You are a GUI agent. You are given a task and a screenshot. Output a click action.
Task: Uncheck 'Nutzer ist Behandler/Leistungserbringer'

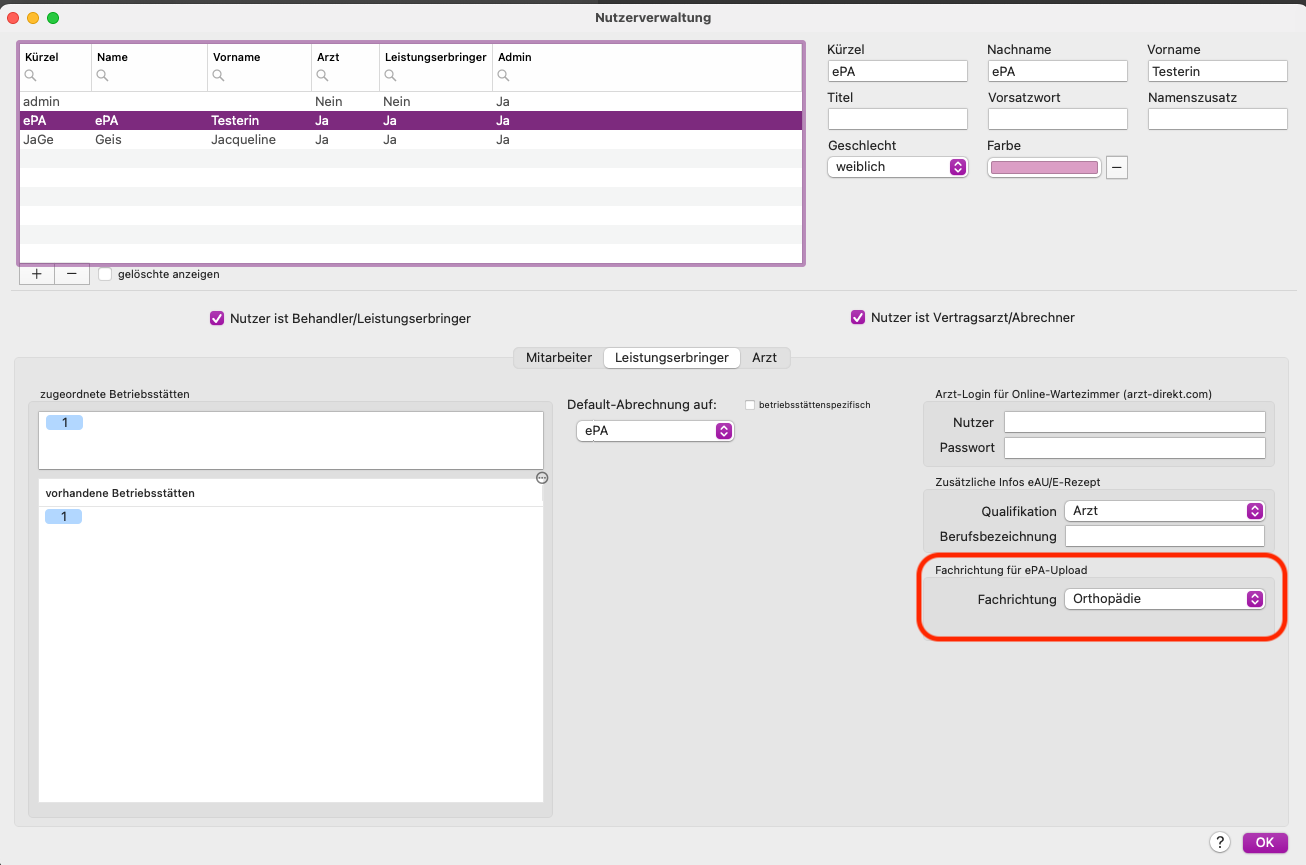click(x=216, y=318)
